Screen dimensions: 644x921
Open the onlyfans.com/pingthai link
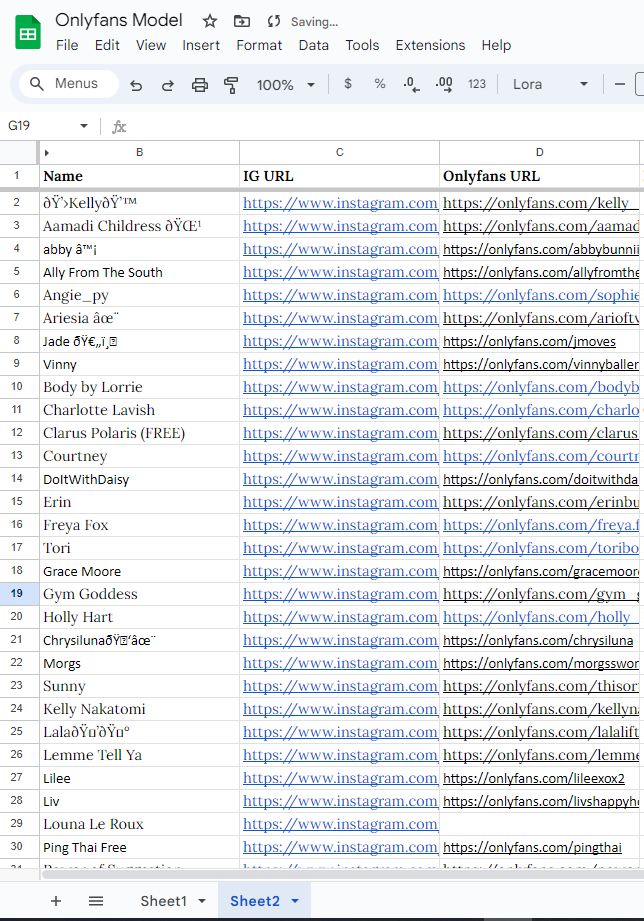(532, 848)
